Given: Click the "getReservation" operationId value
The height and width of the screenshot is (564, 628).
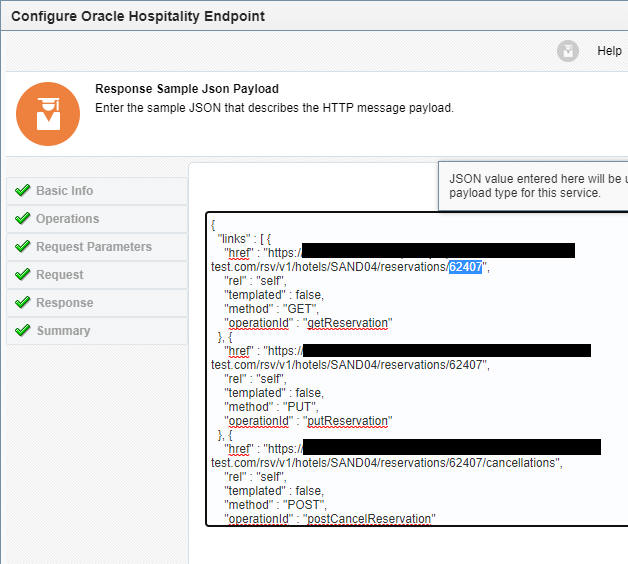Looking at the screenshot, I should click(348, 323).
